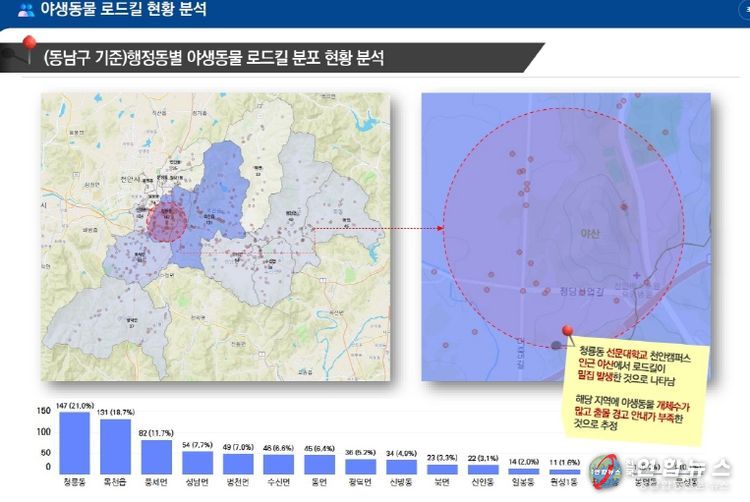750x502 pixels.
Task: Select the 풍세면 bar showing 82
Action: 155,456
